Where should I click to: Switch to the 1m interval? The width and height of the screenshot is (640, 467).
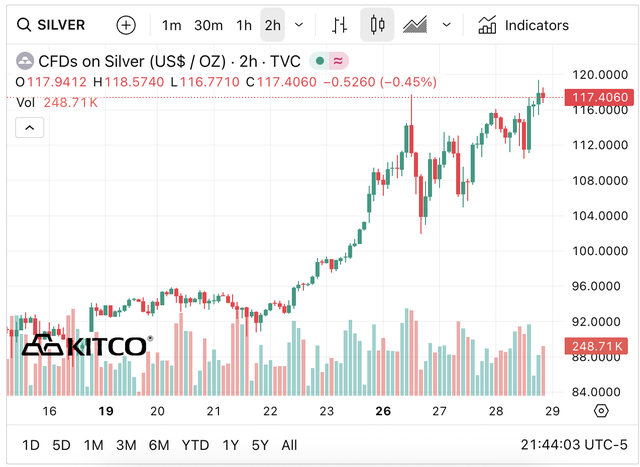click(x=172, y=25)
